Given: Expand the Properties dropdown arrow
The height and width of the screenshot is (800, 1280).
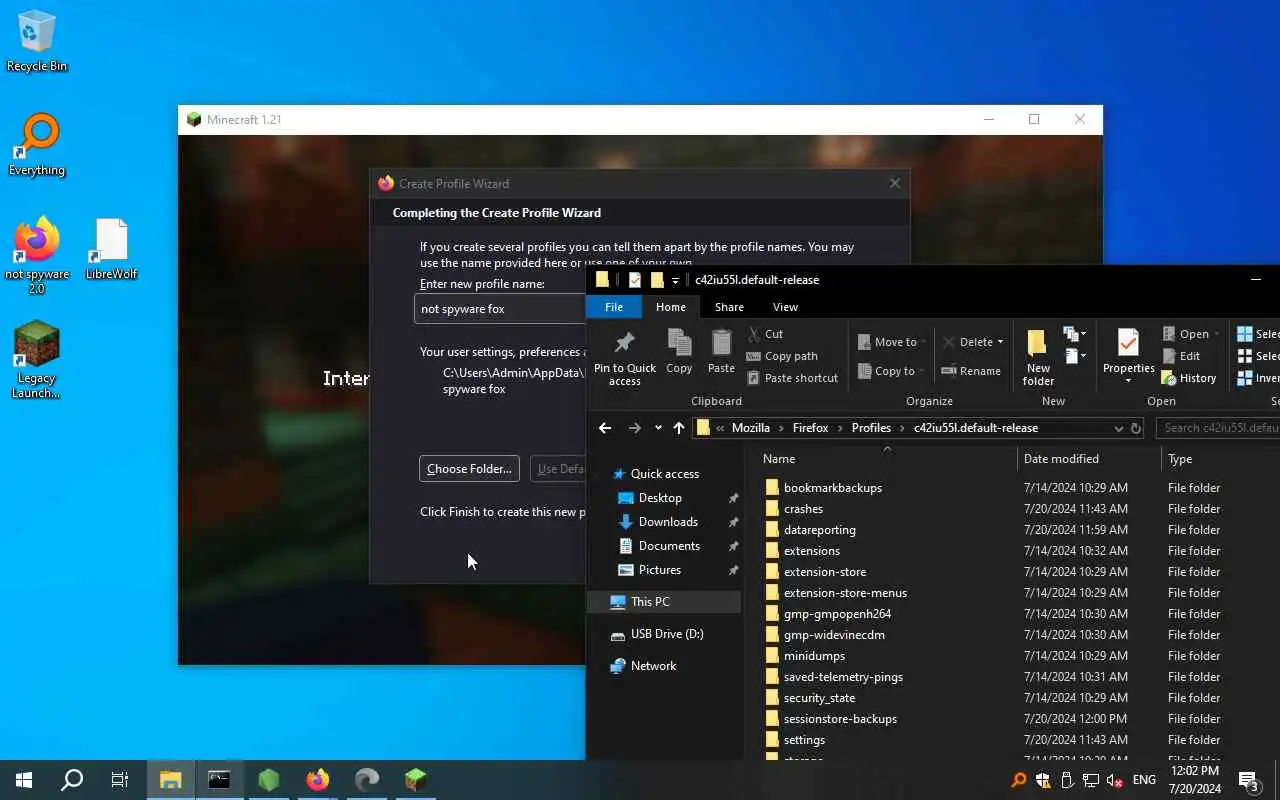Looking at the screenshot, I should click(x=1128, y=381).
